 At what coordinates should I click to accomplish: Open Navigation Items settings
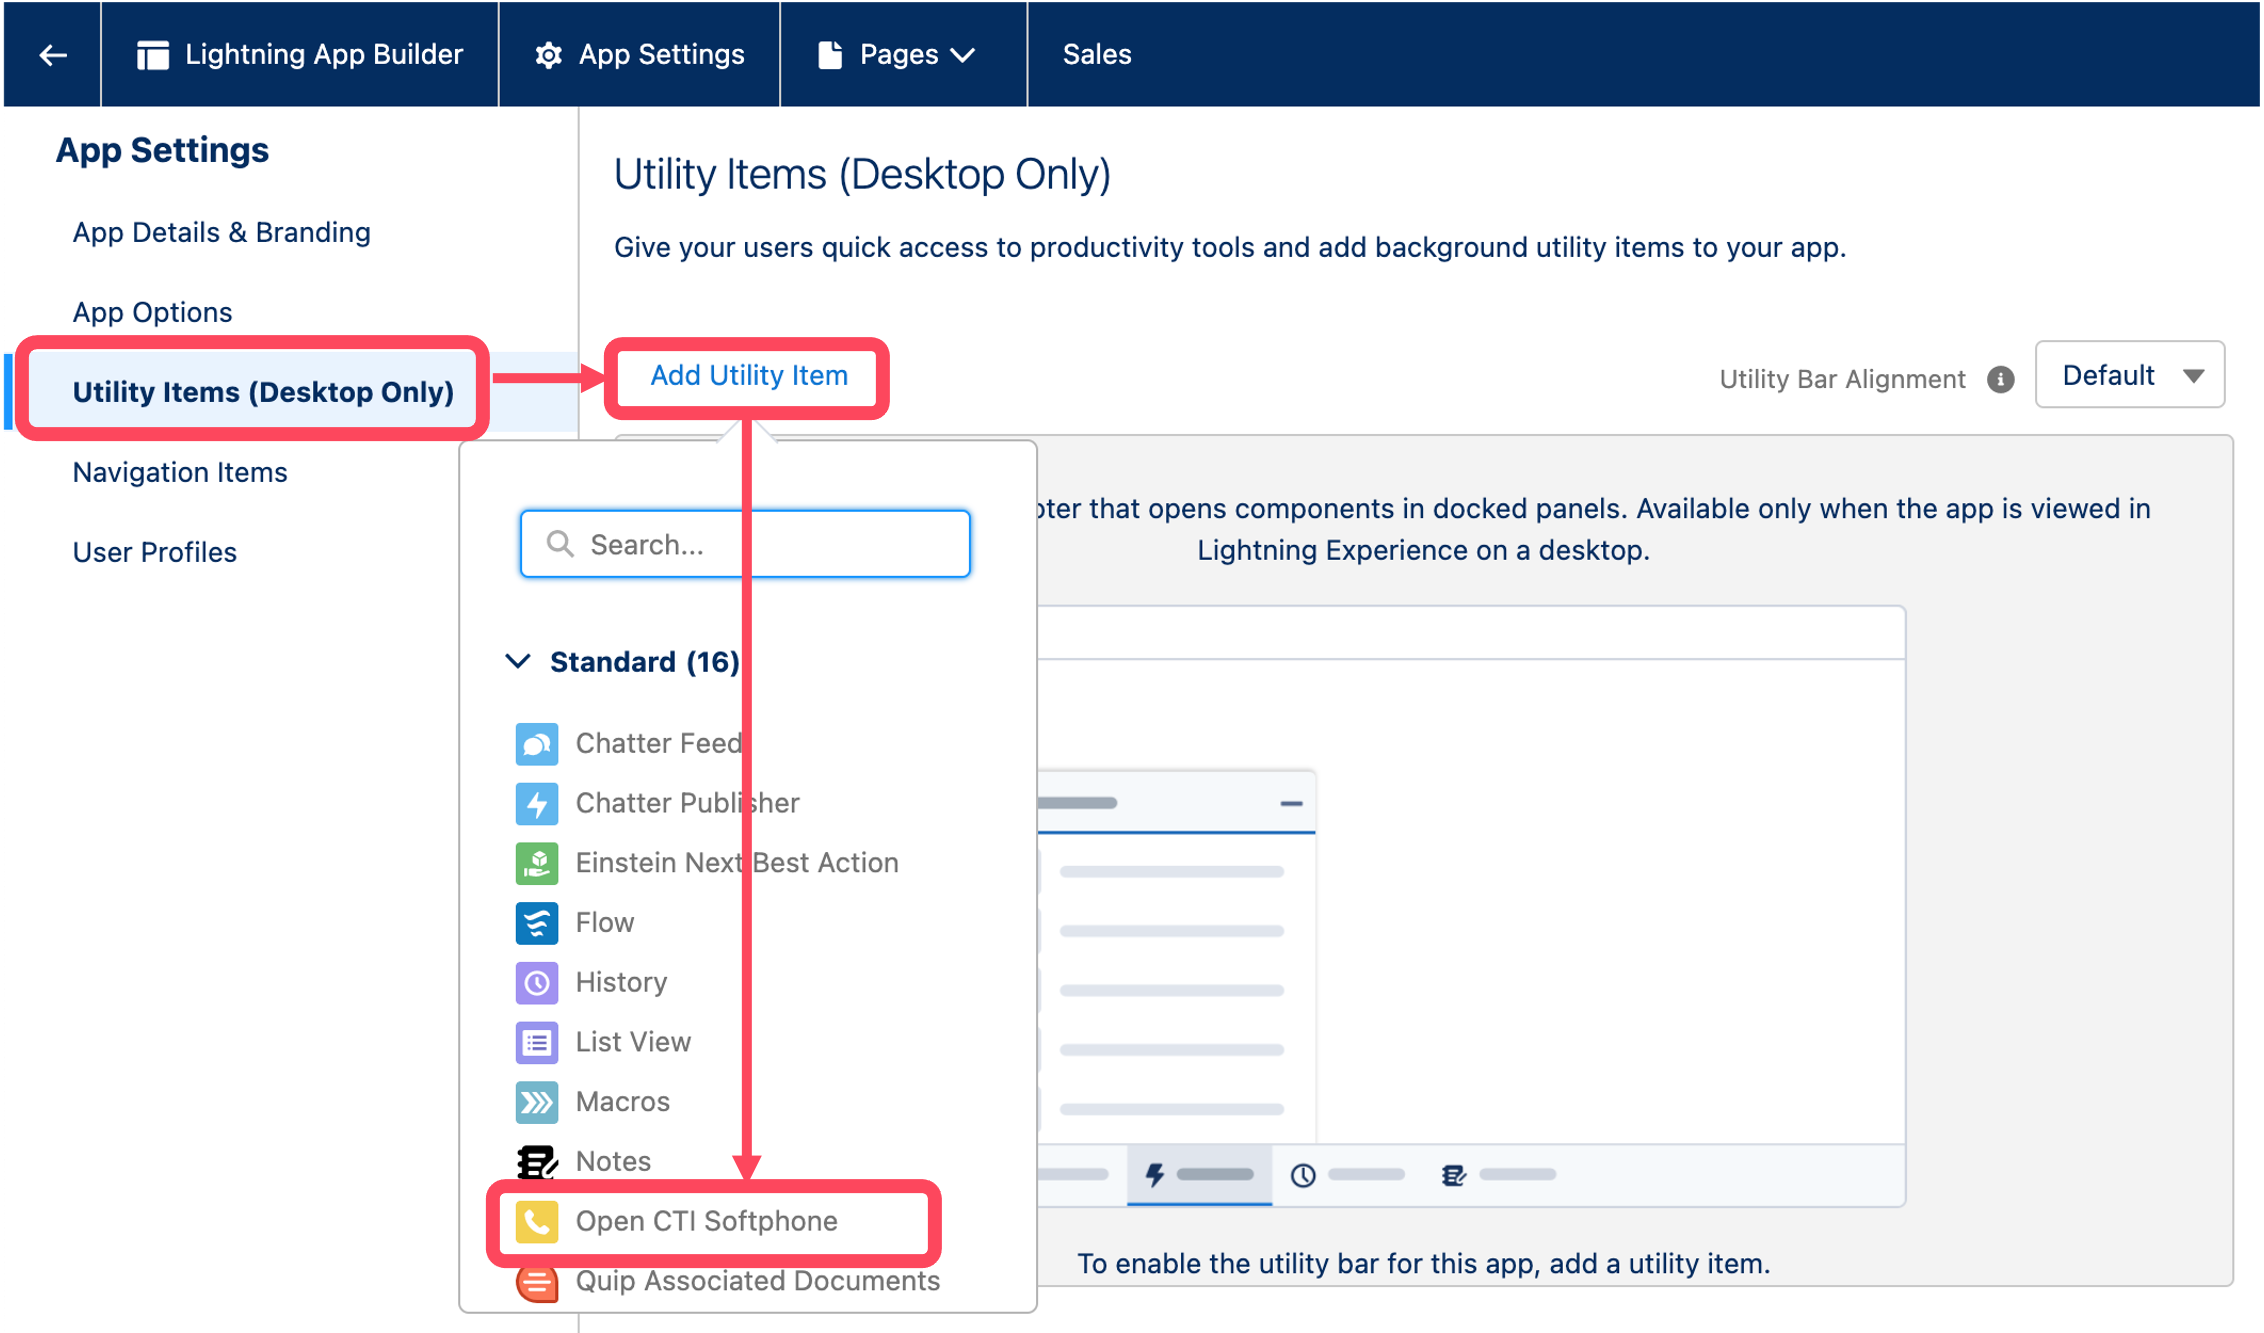[180, 472]
